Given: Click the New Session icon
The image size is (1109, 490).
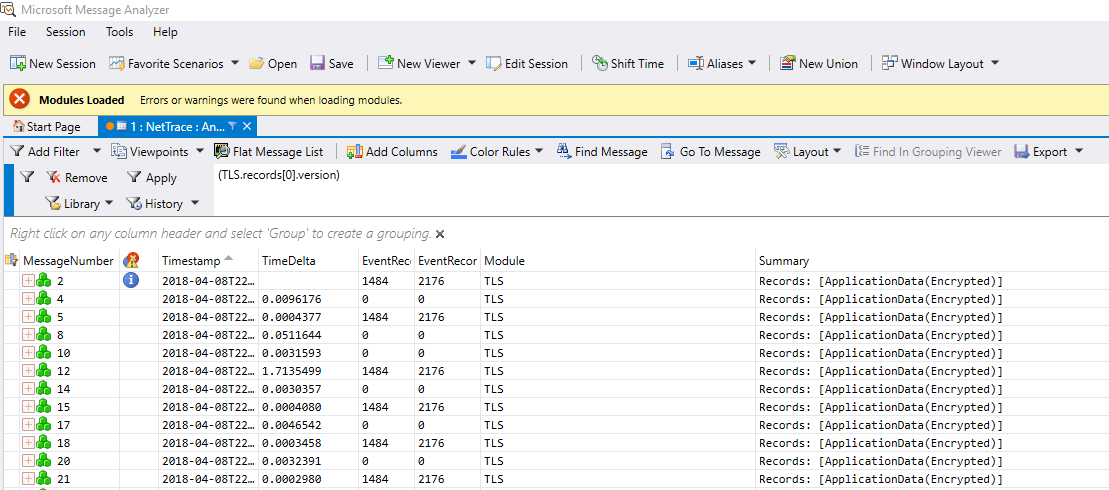Looking at the screenshot, I should click(x=18, y=64).
